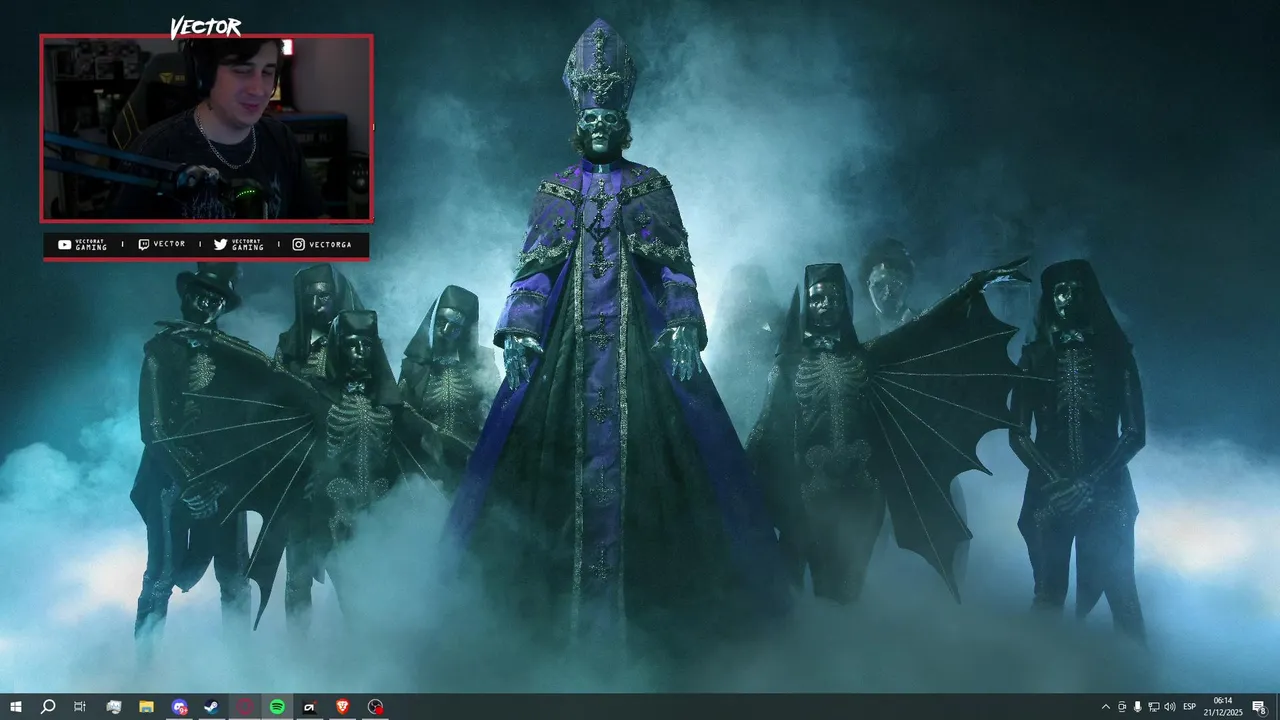
Task: Open File Explorer from the taskbar
Action: 146,707
